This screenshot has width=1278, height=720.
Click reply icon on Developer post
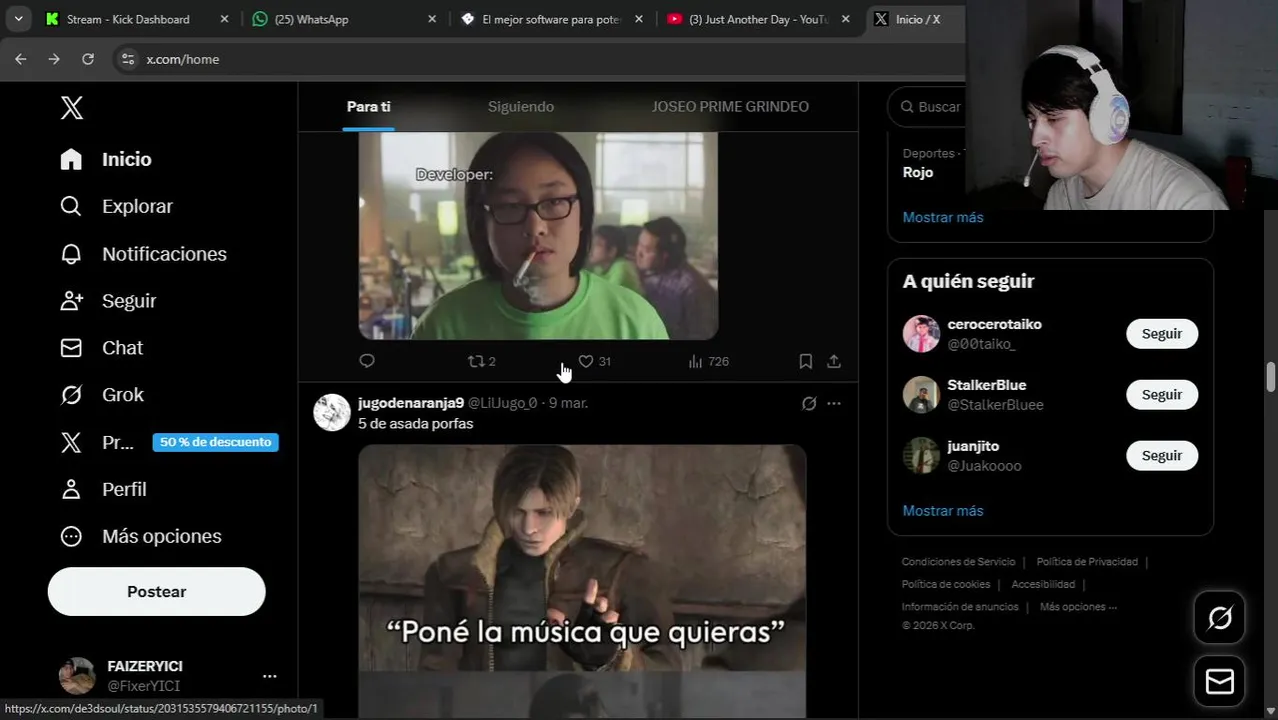[367, 361]
